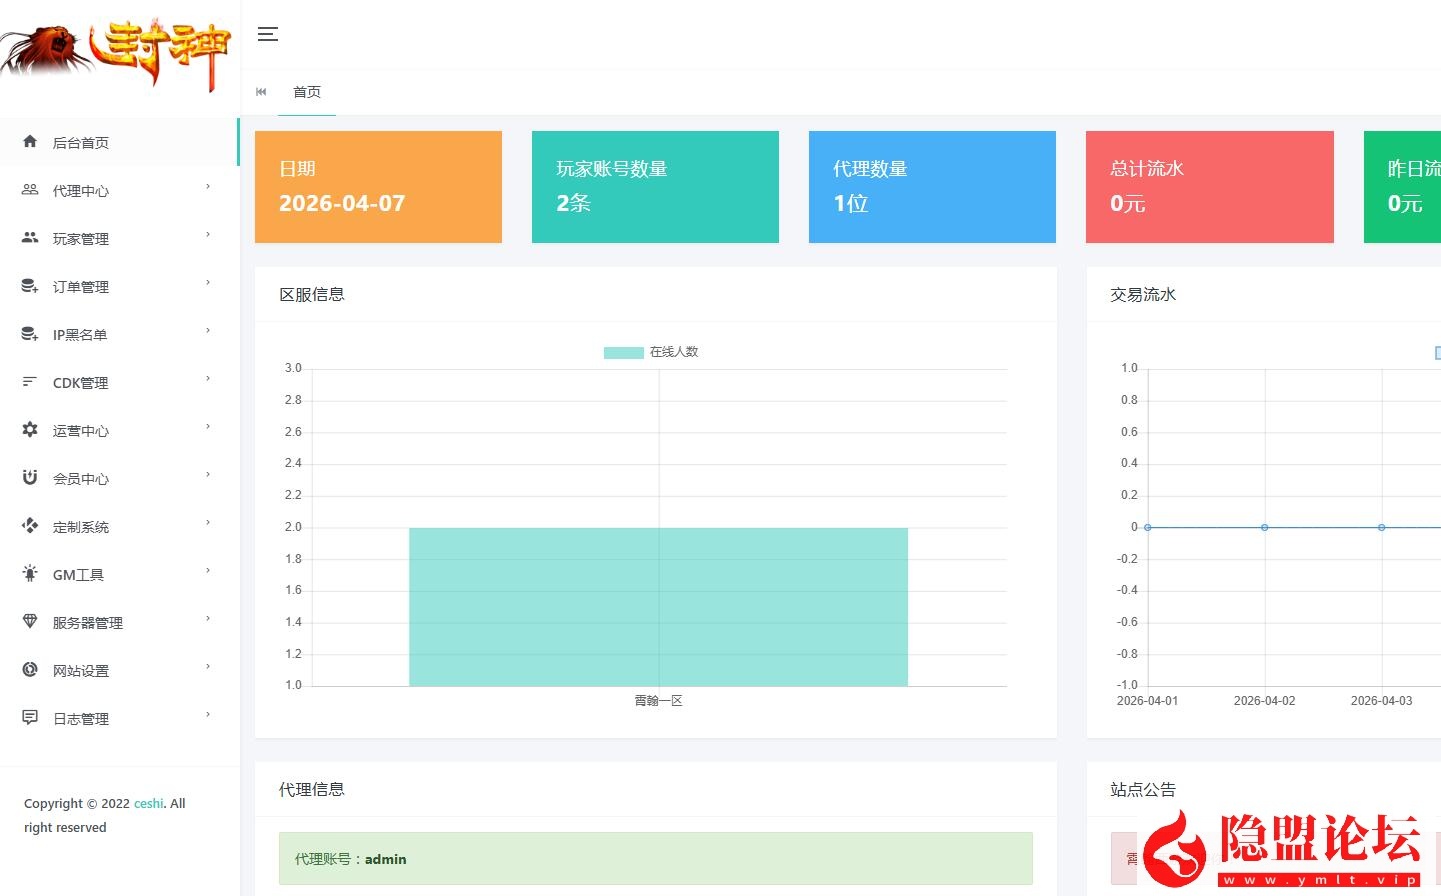Click the 霄翰一区 bar in 区服信息 chart

coord(658,606)
